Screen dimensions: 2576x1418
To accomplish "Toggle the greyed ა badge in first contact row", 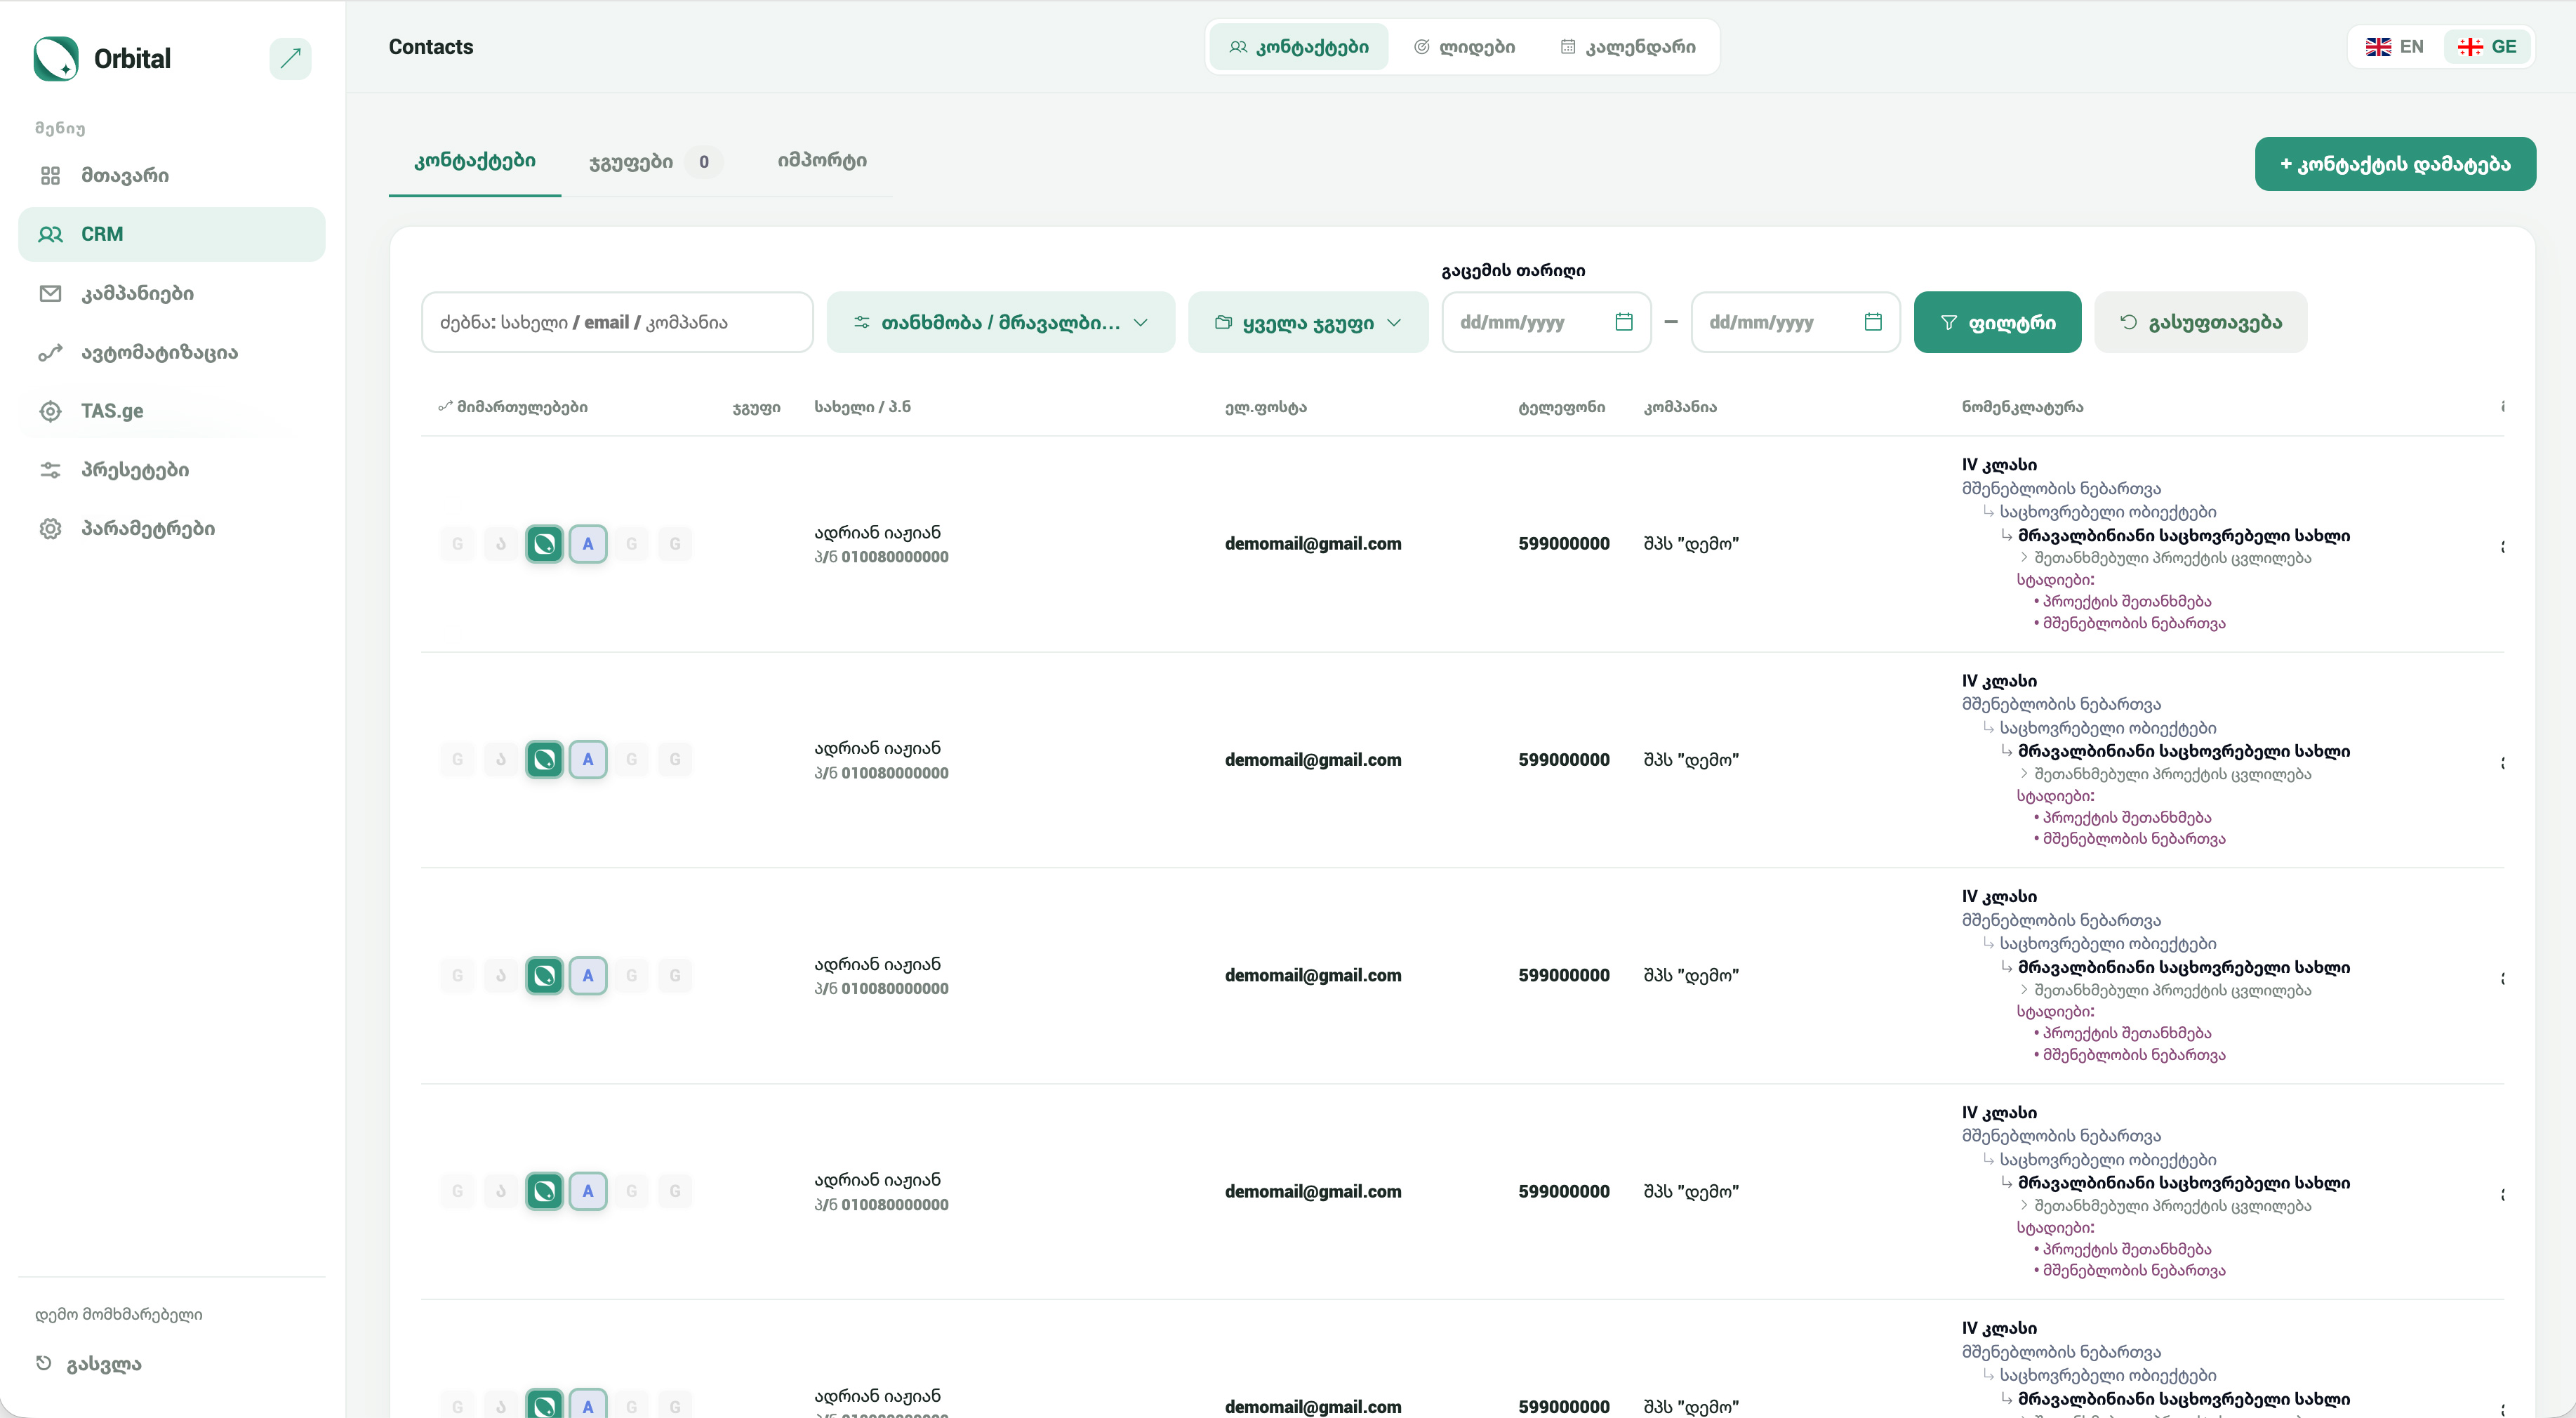I will (x=501, y=544).
